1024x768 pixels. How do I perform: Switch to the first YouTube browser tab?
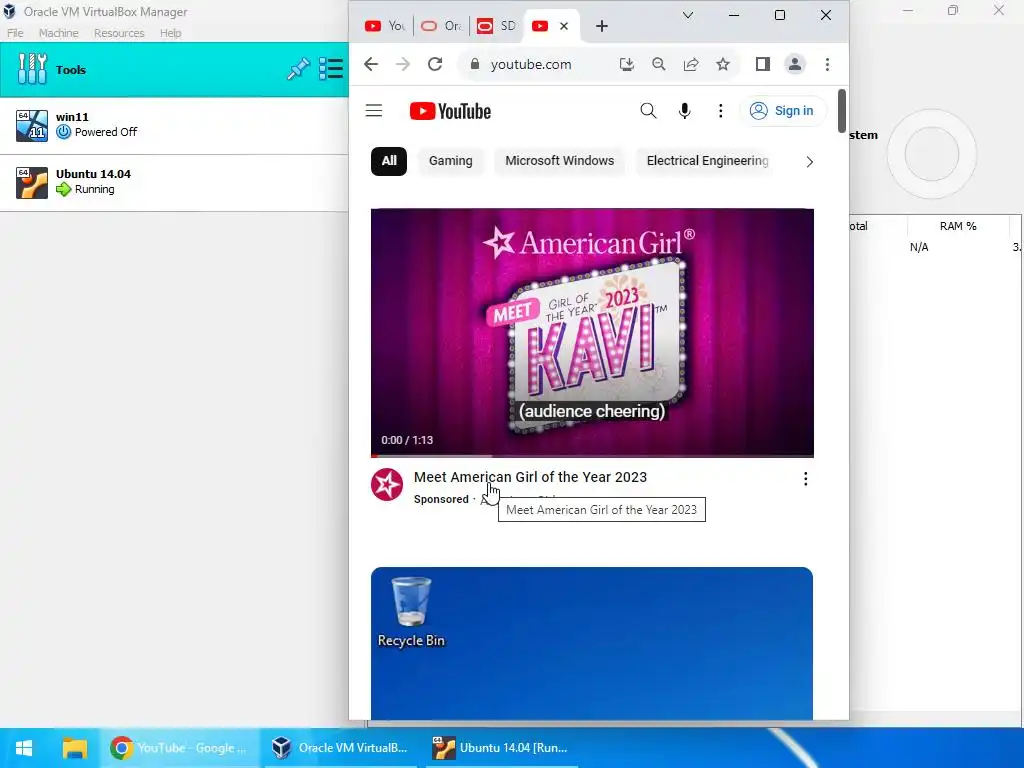coord(384,26)
